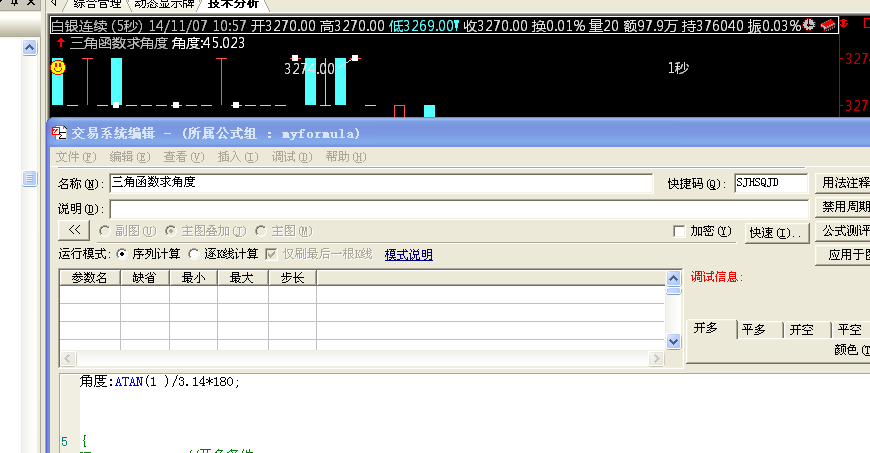Open the 模式说明 link
Image resolution: width=870 pixels, height=453 pixels.
point(408,255)
